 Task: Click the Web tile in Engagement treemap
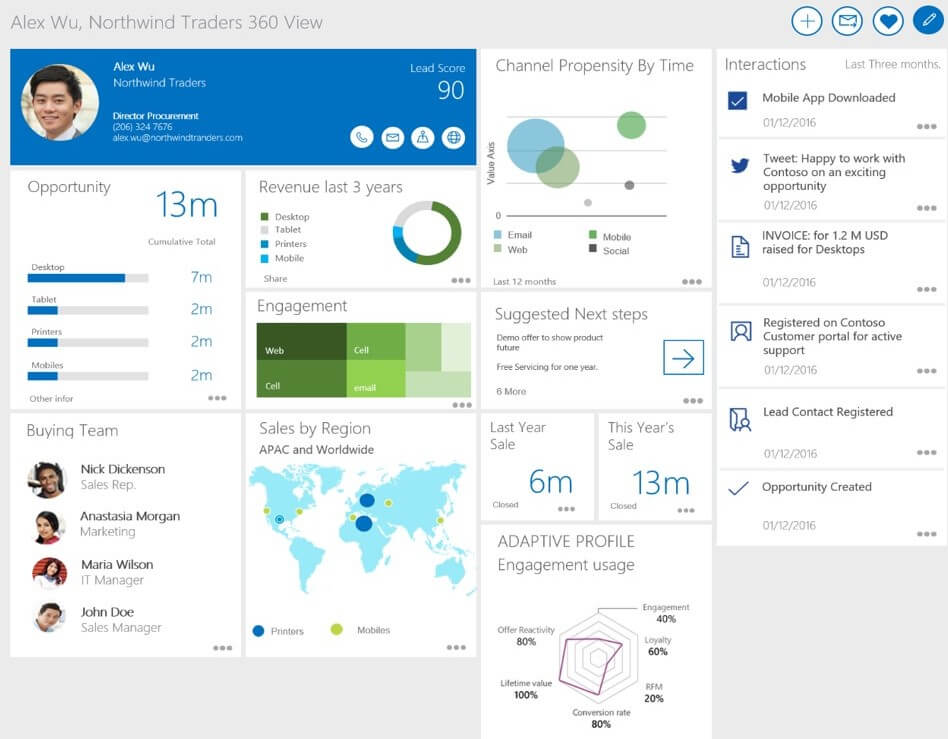click(301, 342)
